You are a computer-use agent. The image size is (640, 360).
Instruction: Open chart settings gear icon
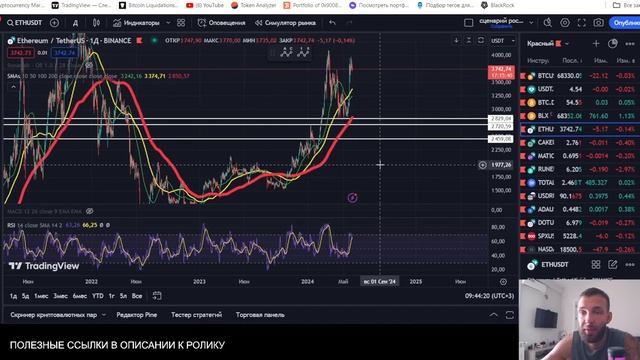565,23
